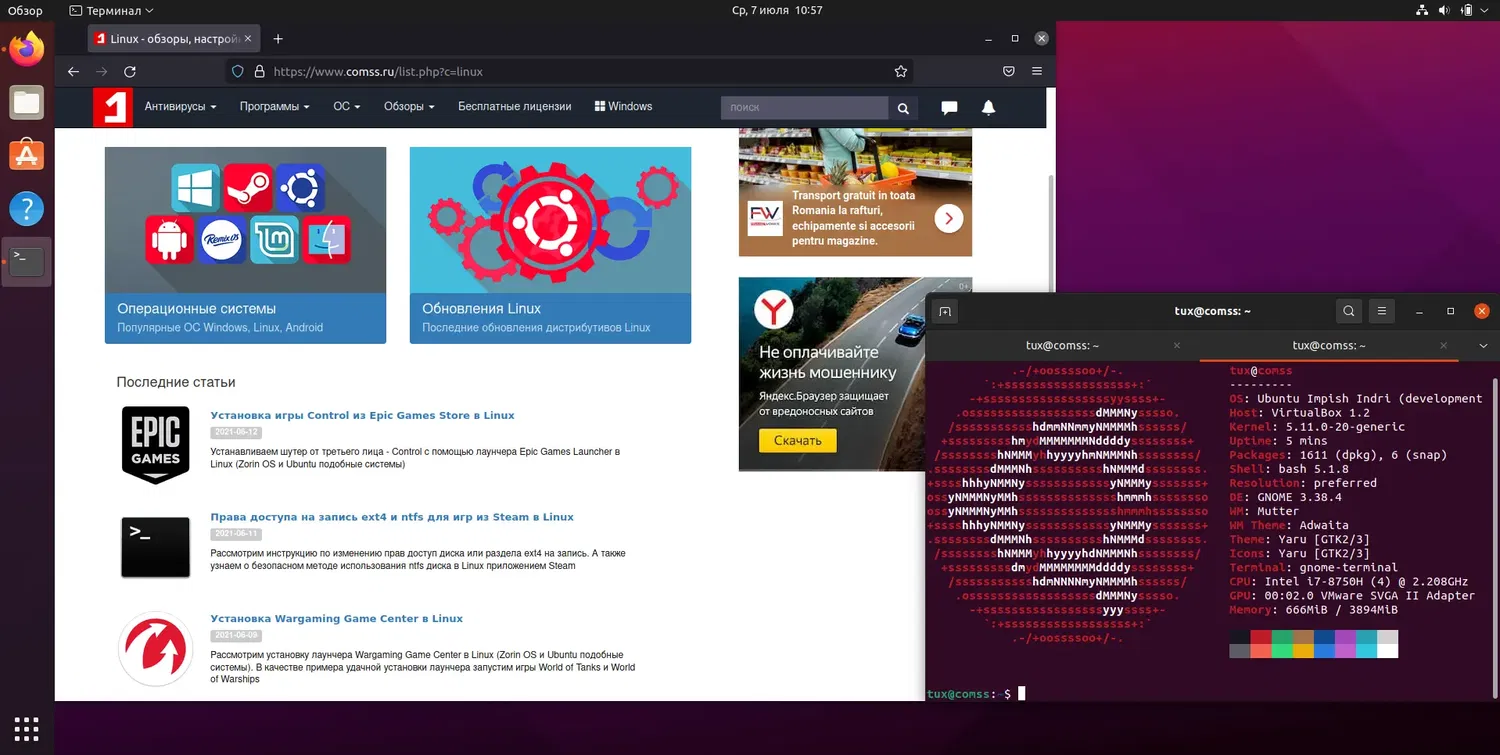Click the arrow on the Romania transport ad
The image size is (1500, 755).
click(949, 218)
